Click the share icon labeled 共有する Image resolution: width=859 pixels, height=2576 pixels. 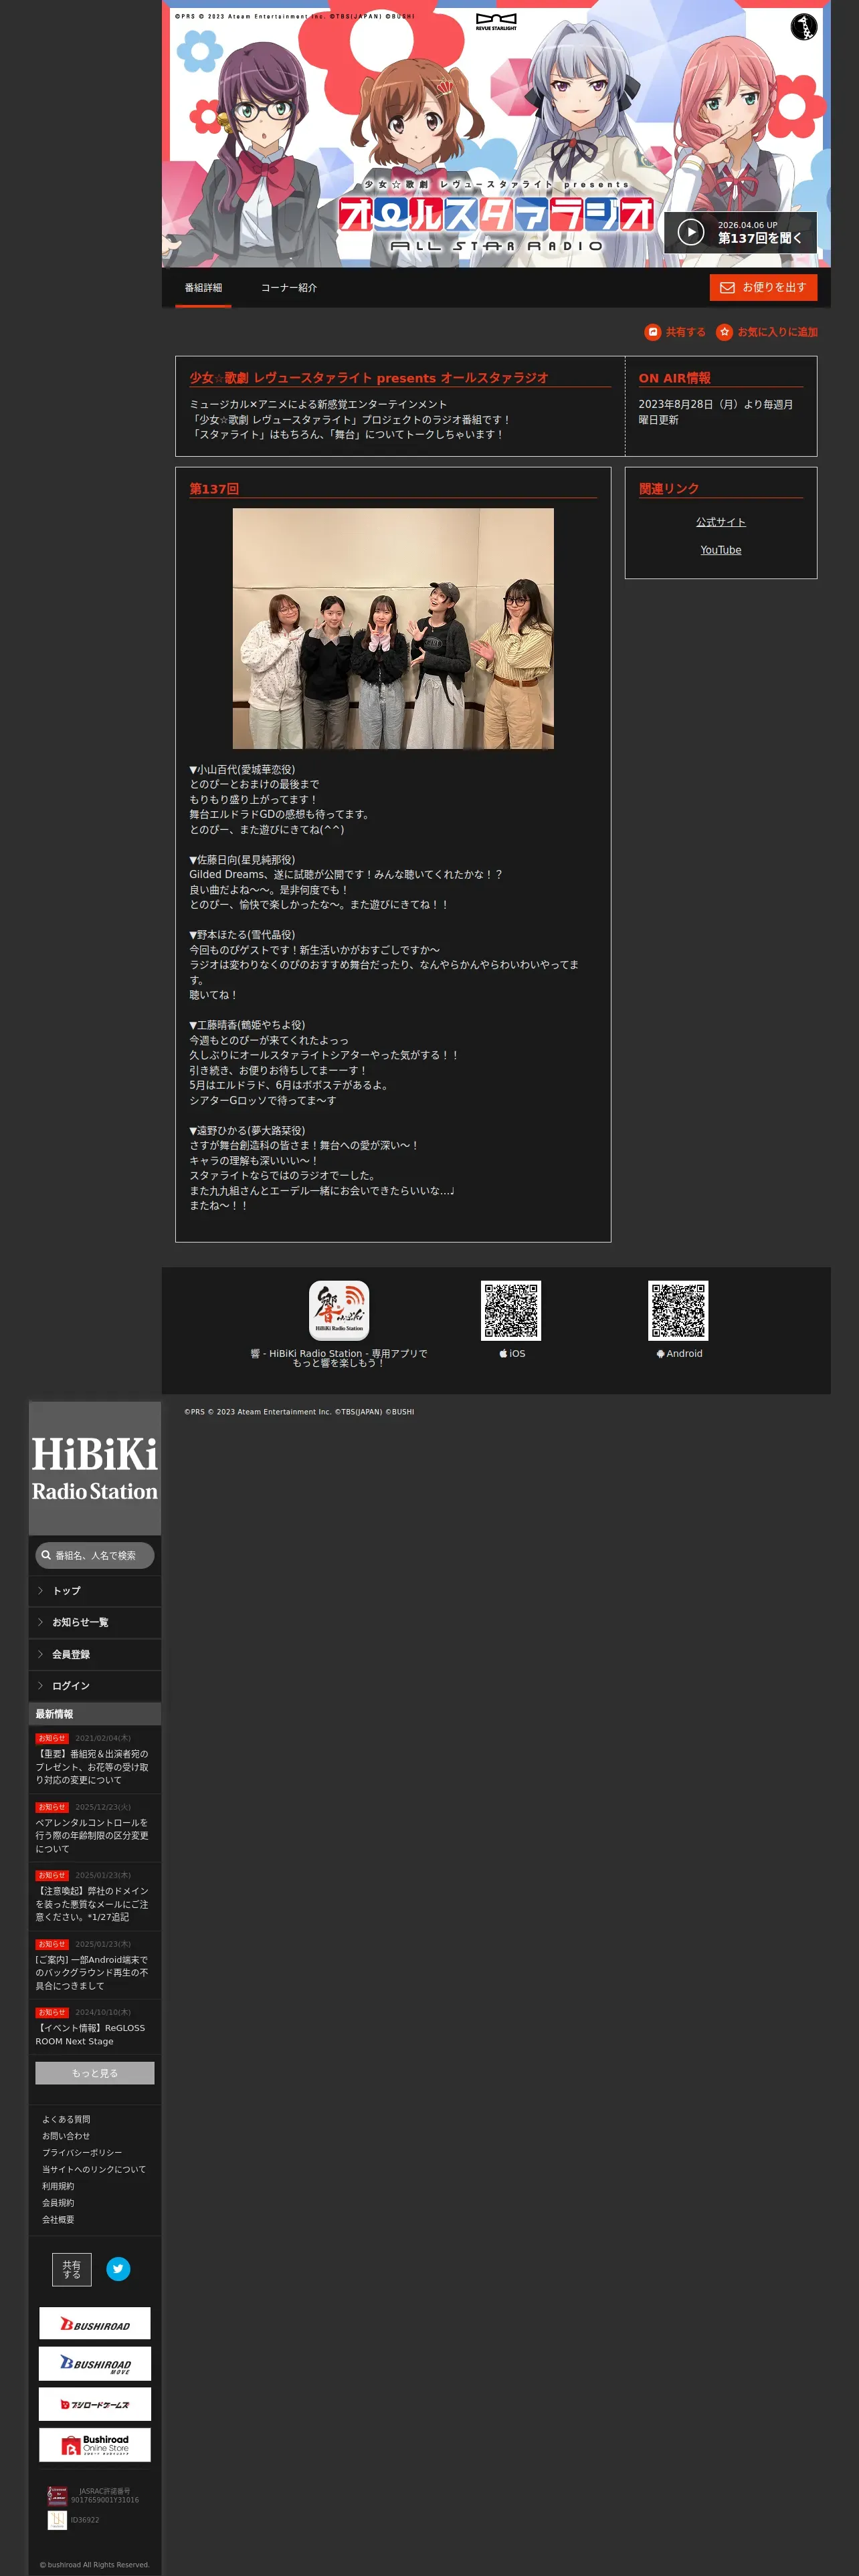(x=653, y=332)
